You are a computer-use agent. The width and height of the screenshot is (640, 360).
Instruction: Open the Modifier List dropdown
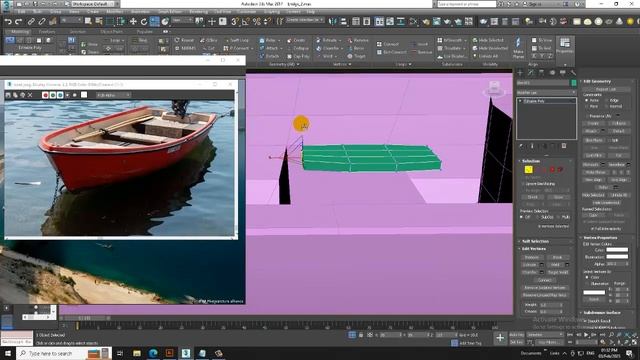click(x=546, y=93)
